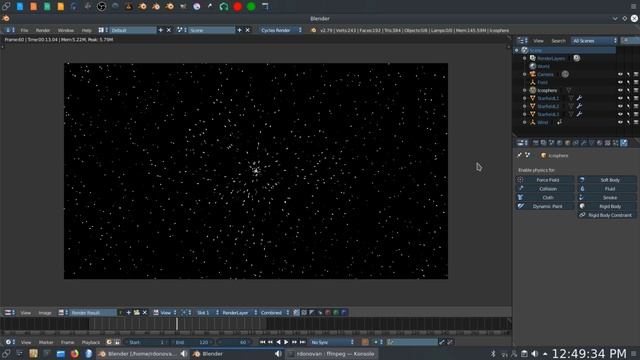Viewport: 640px width, 360px height.
Task: Click the timeline playhead marker at frame 60
Action: coord(177,324)
